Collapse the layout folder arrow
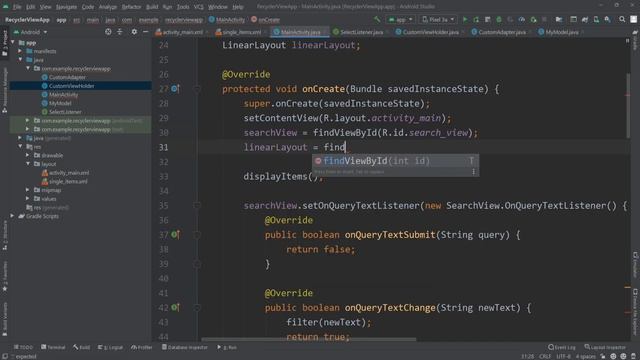Screen dimensions: 640x360 click(27, 164)
